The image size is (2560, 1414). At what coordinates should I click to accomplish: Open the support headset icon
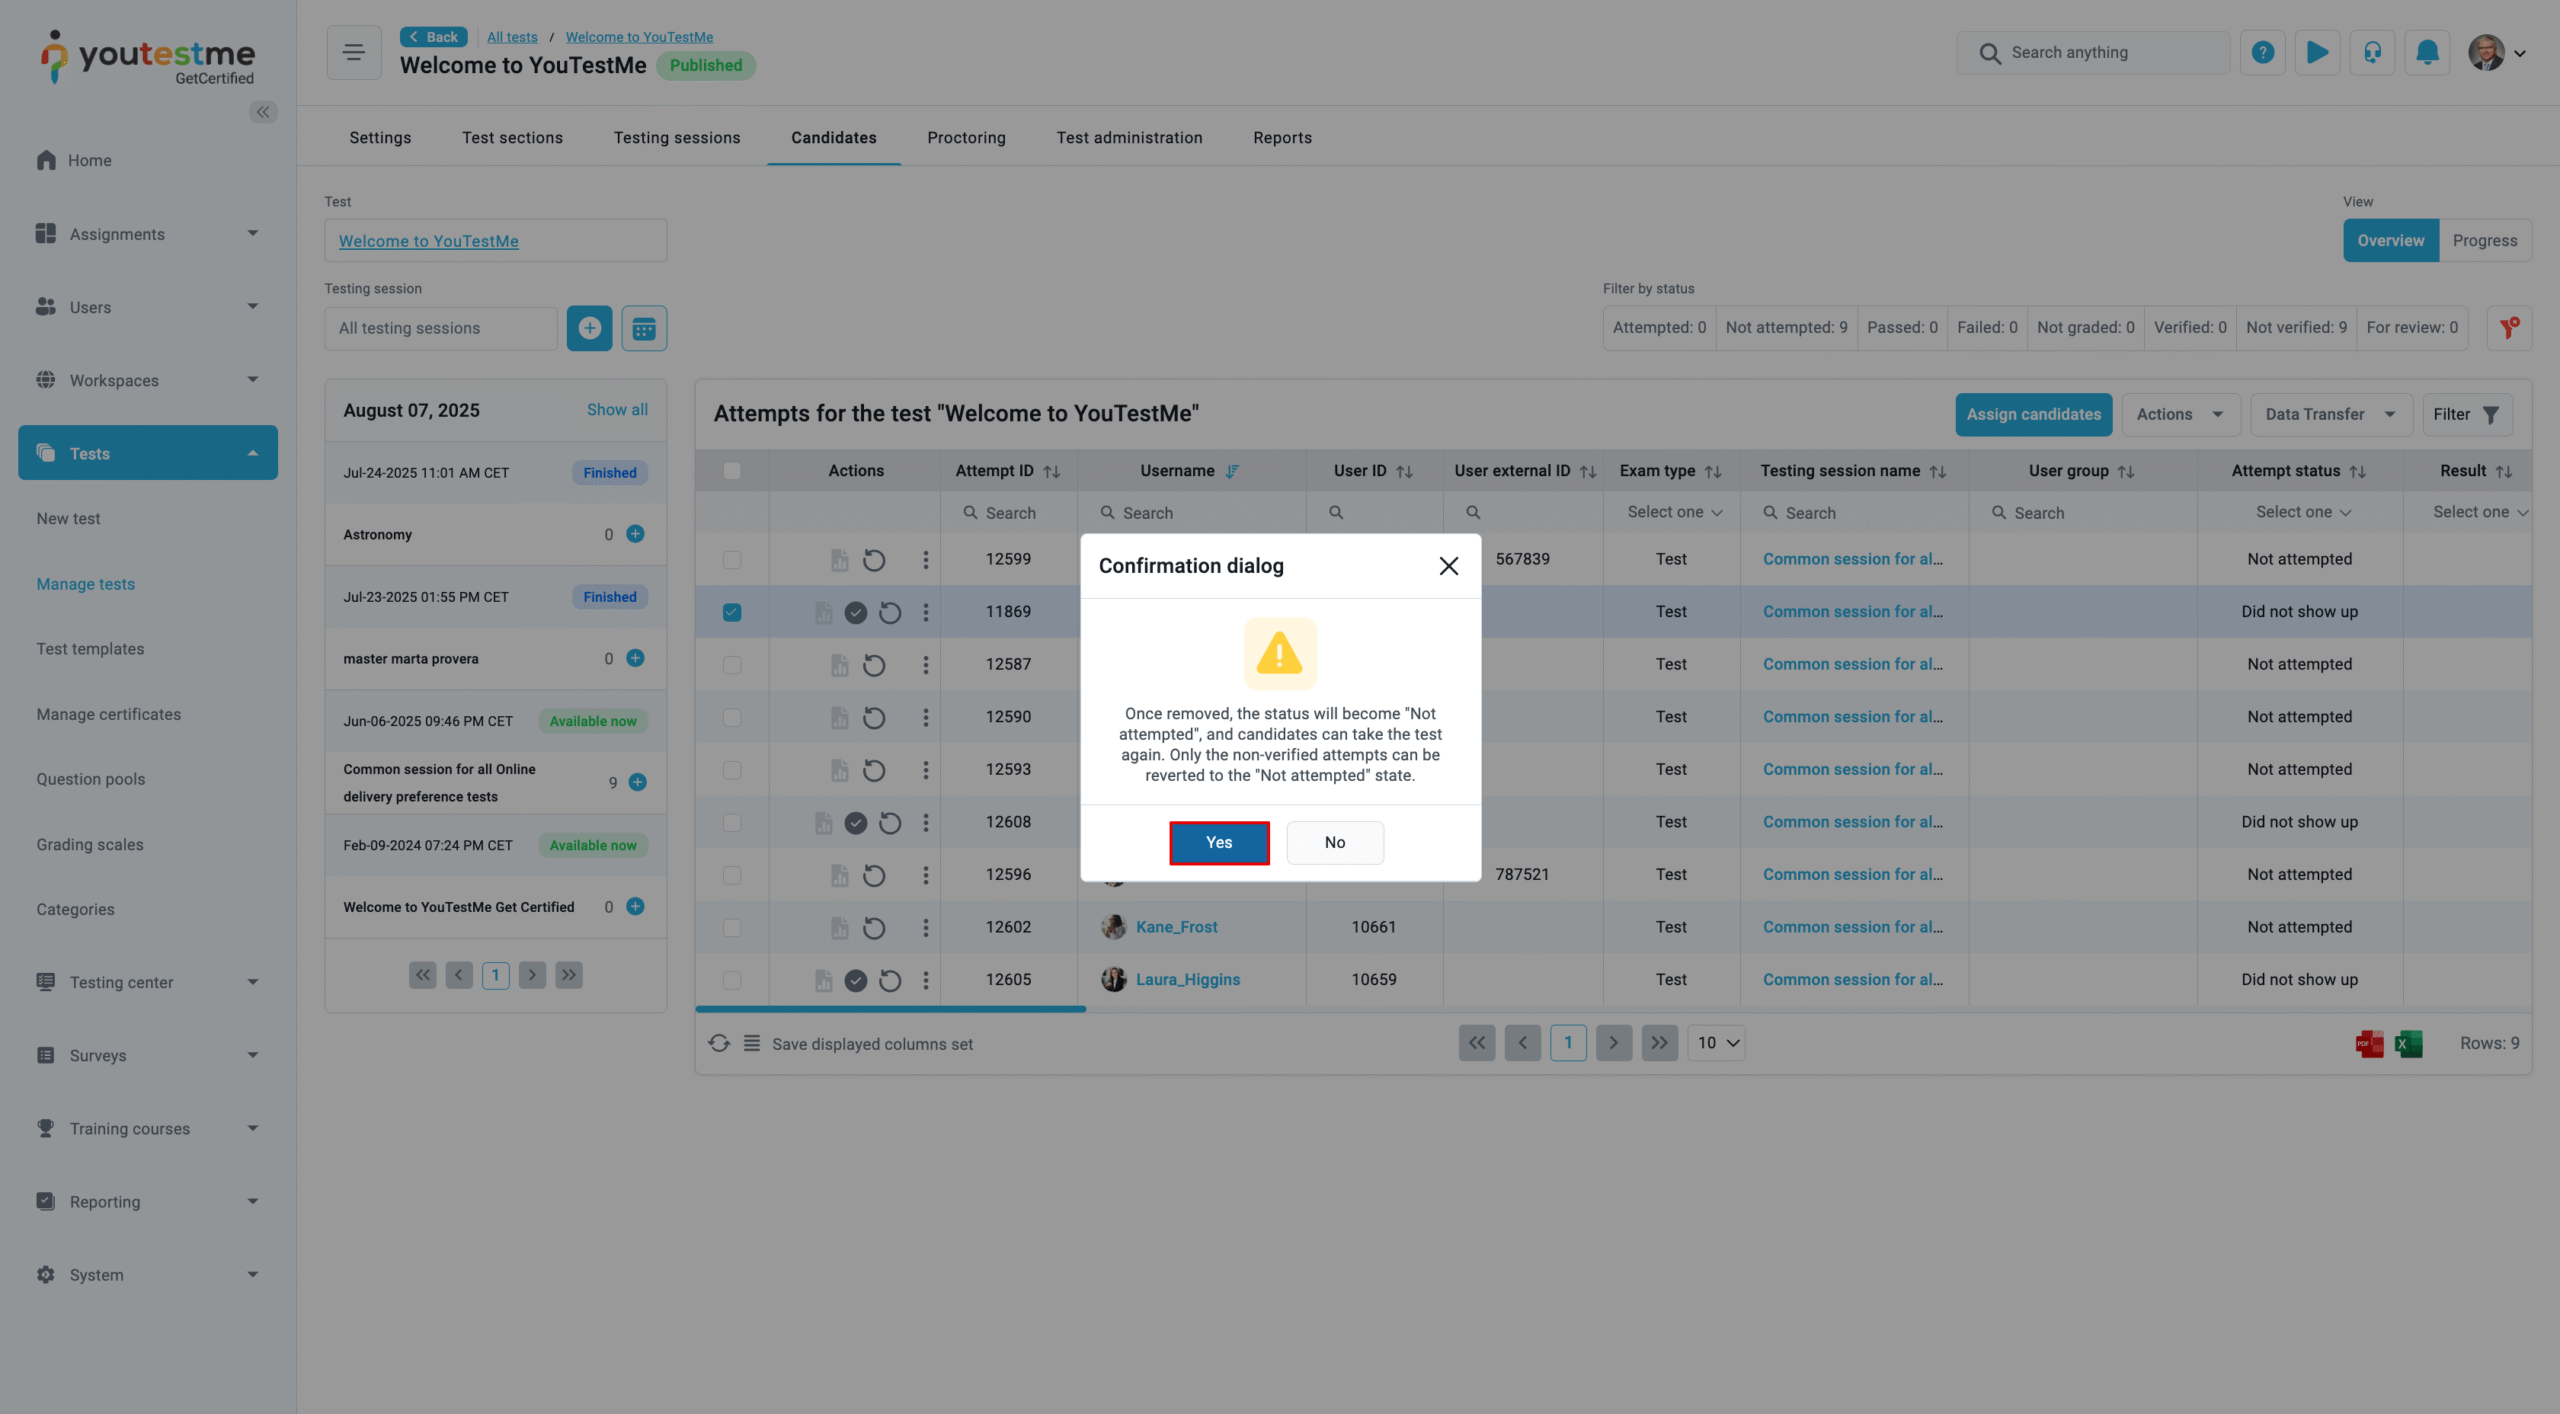tap(2372, 52)
